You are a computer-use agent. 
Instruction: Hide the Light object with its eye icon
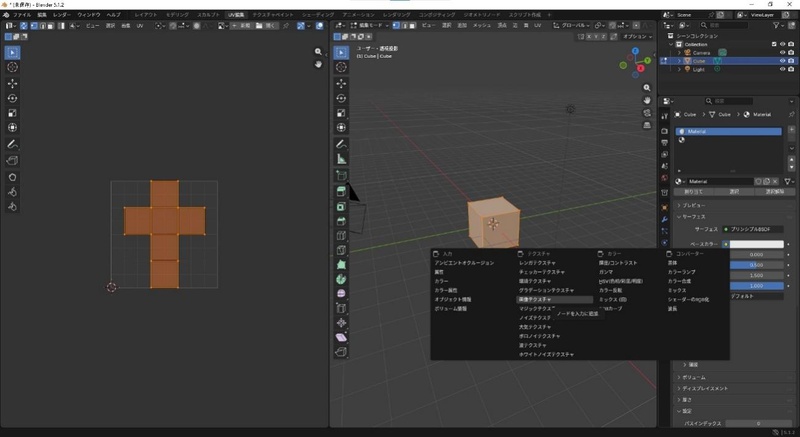point(783,69)
